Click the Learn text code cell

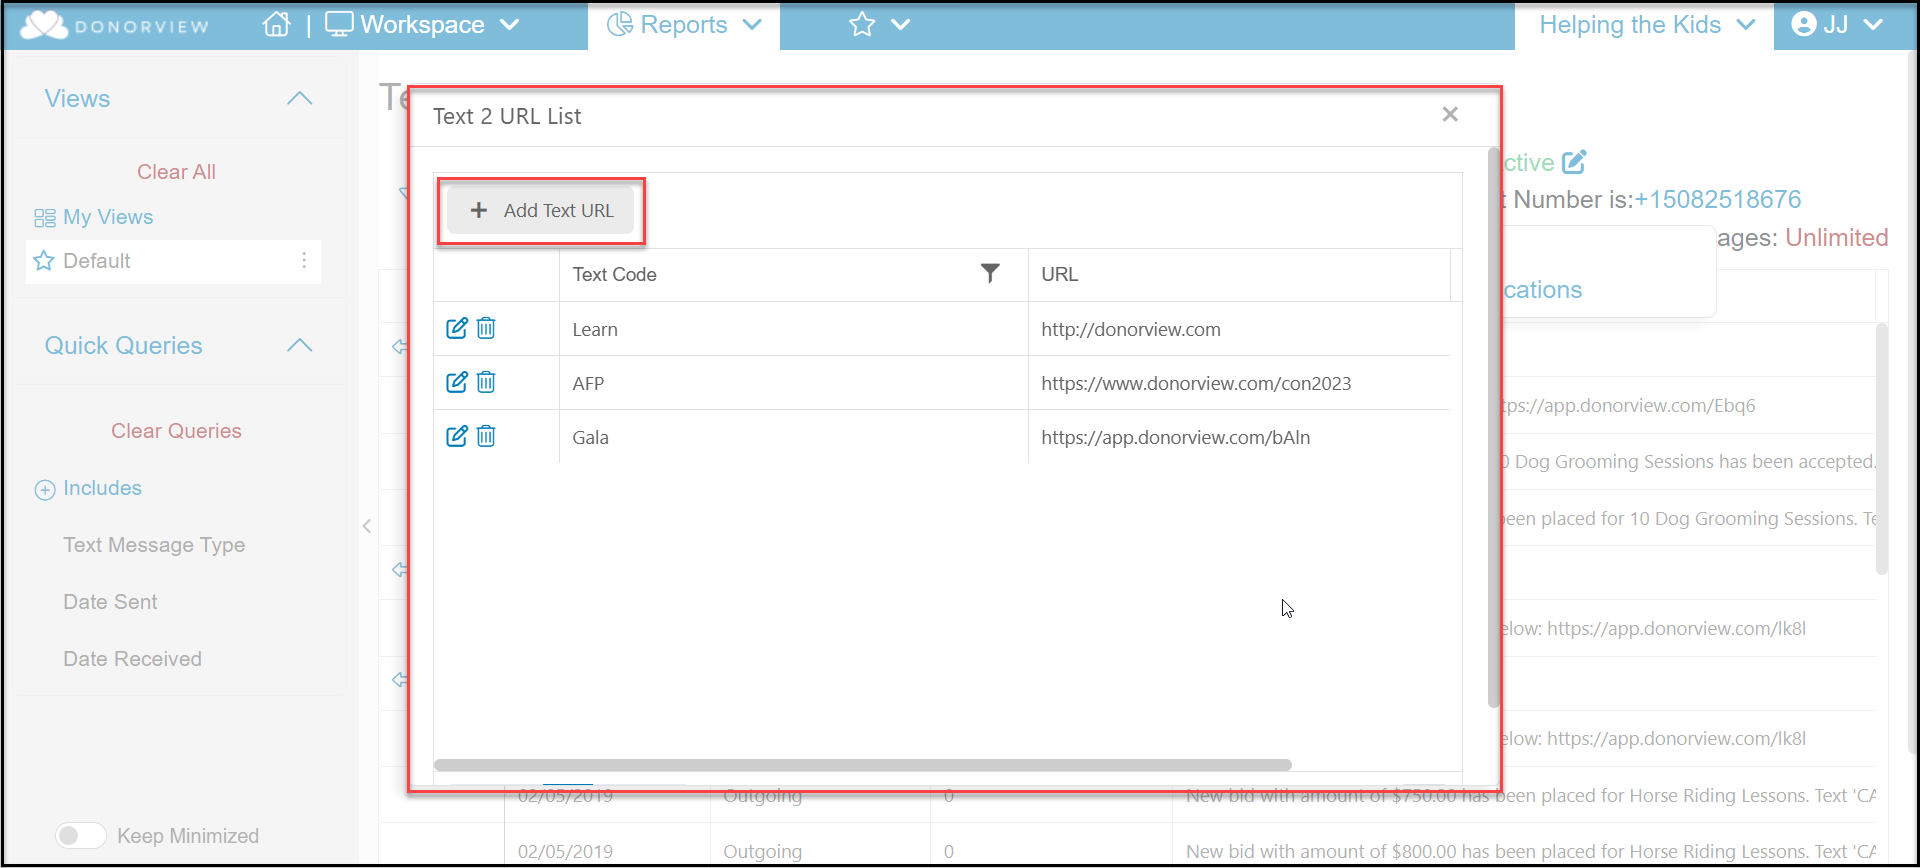pos(794,329)
